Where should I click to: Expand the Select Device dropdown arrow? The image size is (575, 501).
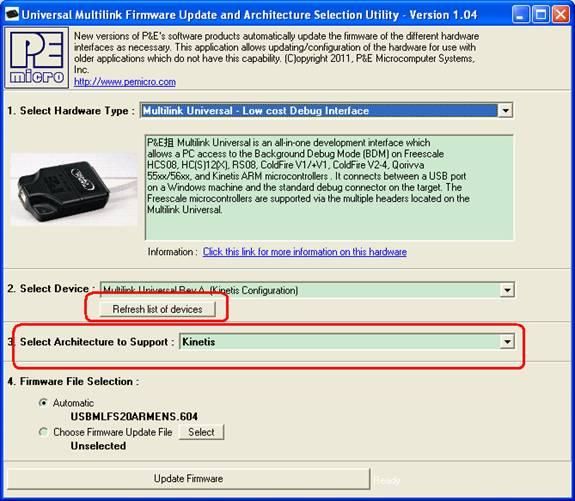507,290
